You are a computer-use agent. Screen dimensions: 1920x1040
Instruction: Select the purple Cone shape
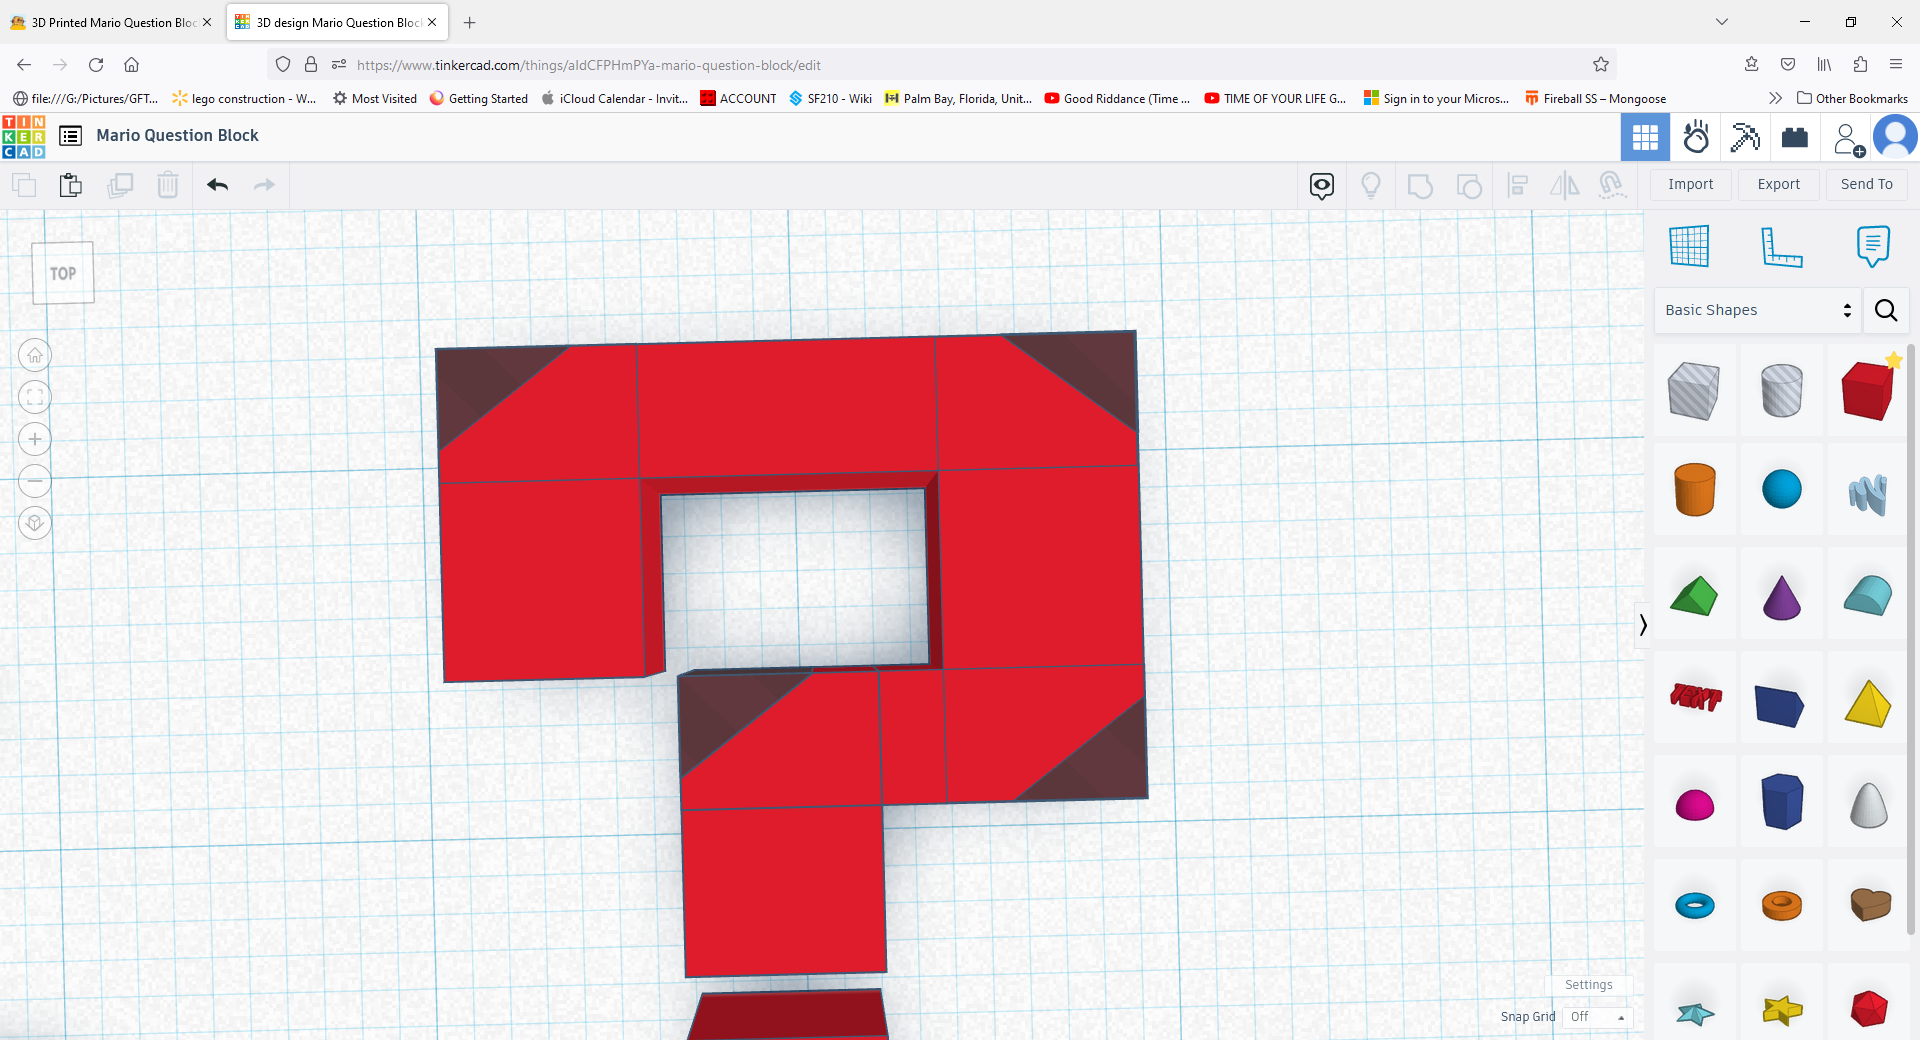(1781, 597)
